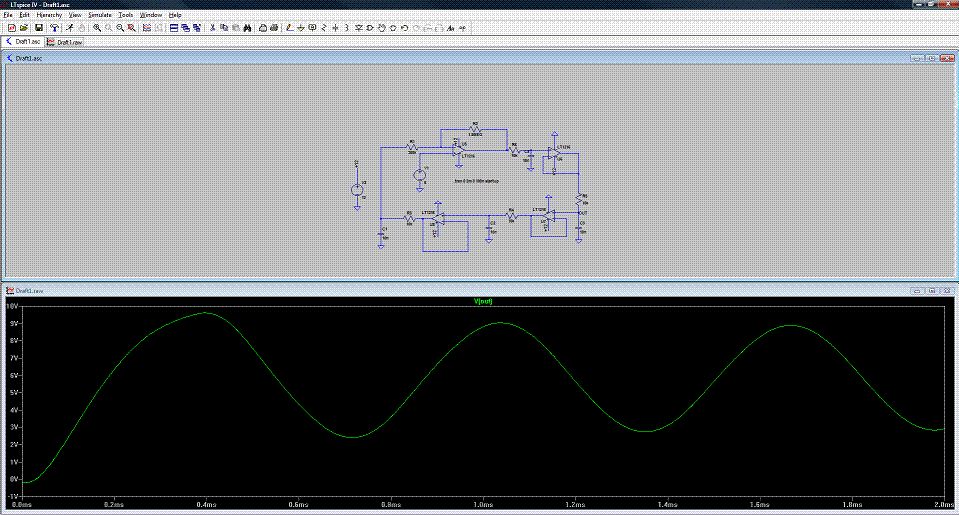
Task: Click the Cut scissors tool icon
Action: 212,28
